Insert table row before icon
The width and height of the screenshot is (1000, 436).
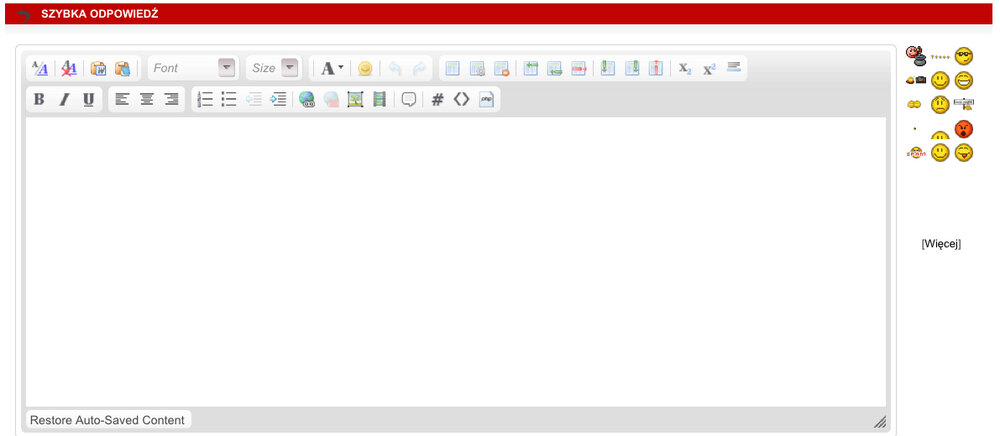point(531,68)
